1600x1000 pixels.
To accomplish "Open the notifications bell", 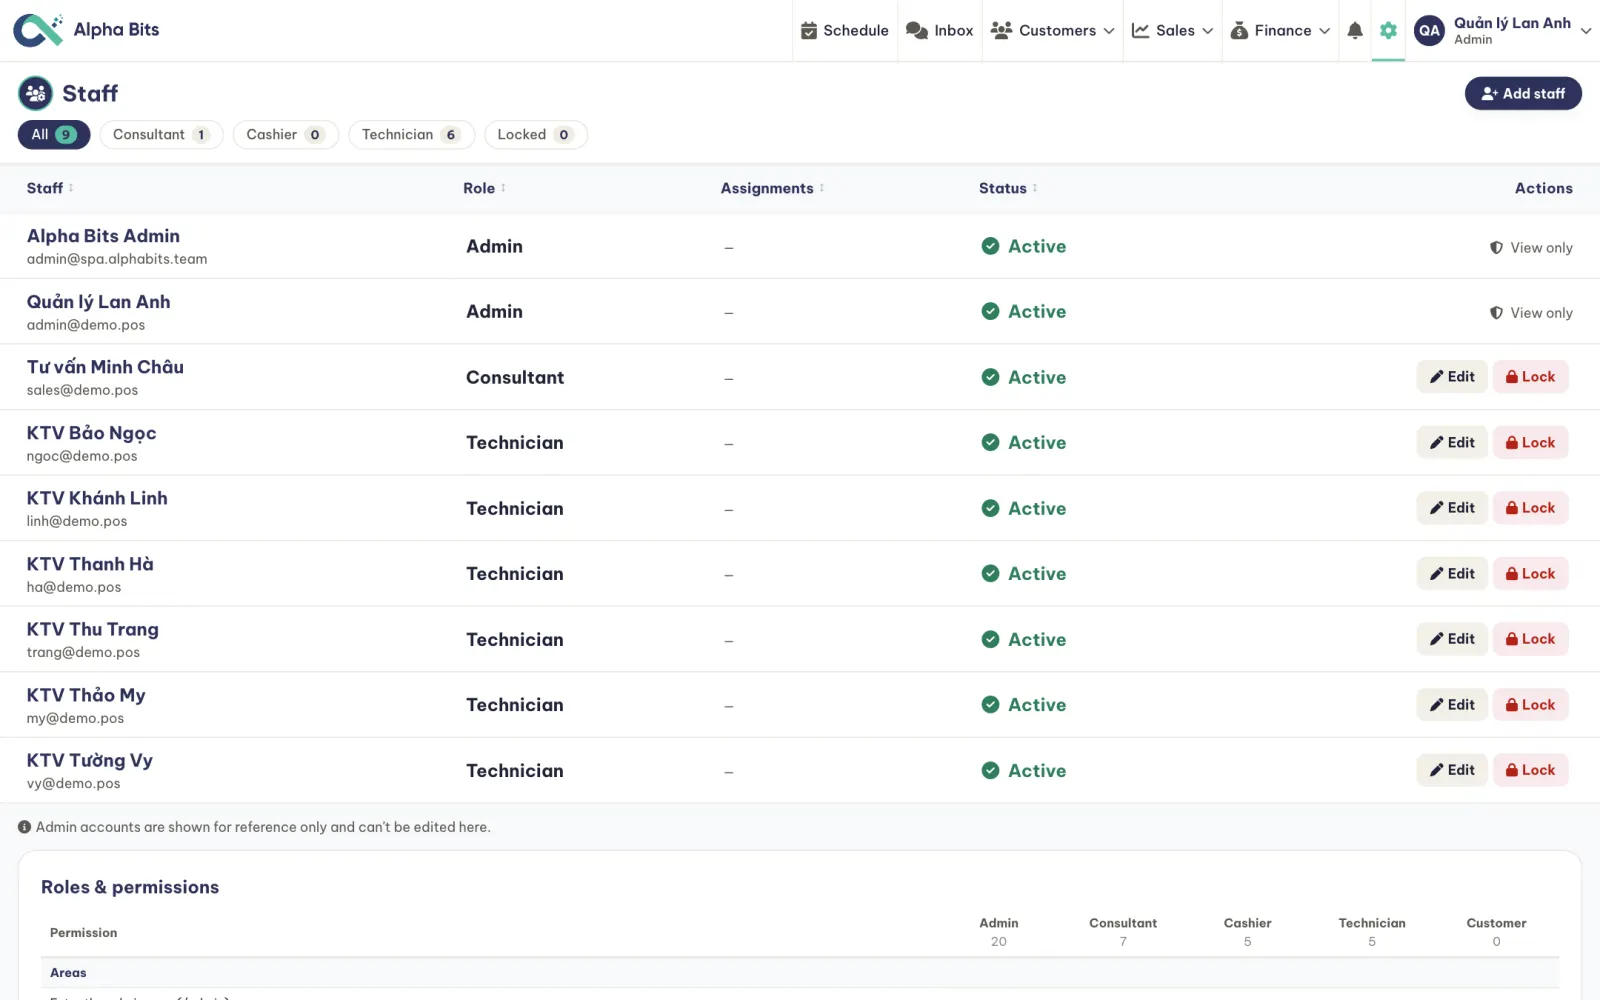I will pos(1355,31).
